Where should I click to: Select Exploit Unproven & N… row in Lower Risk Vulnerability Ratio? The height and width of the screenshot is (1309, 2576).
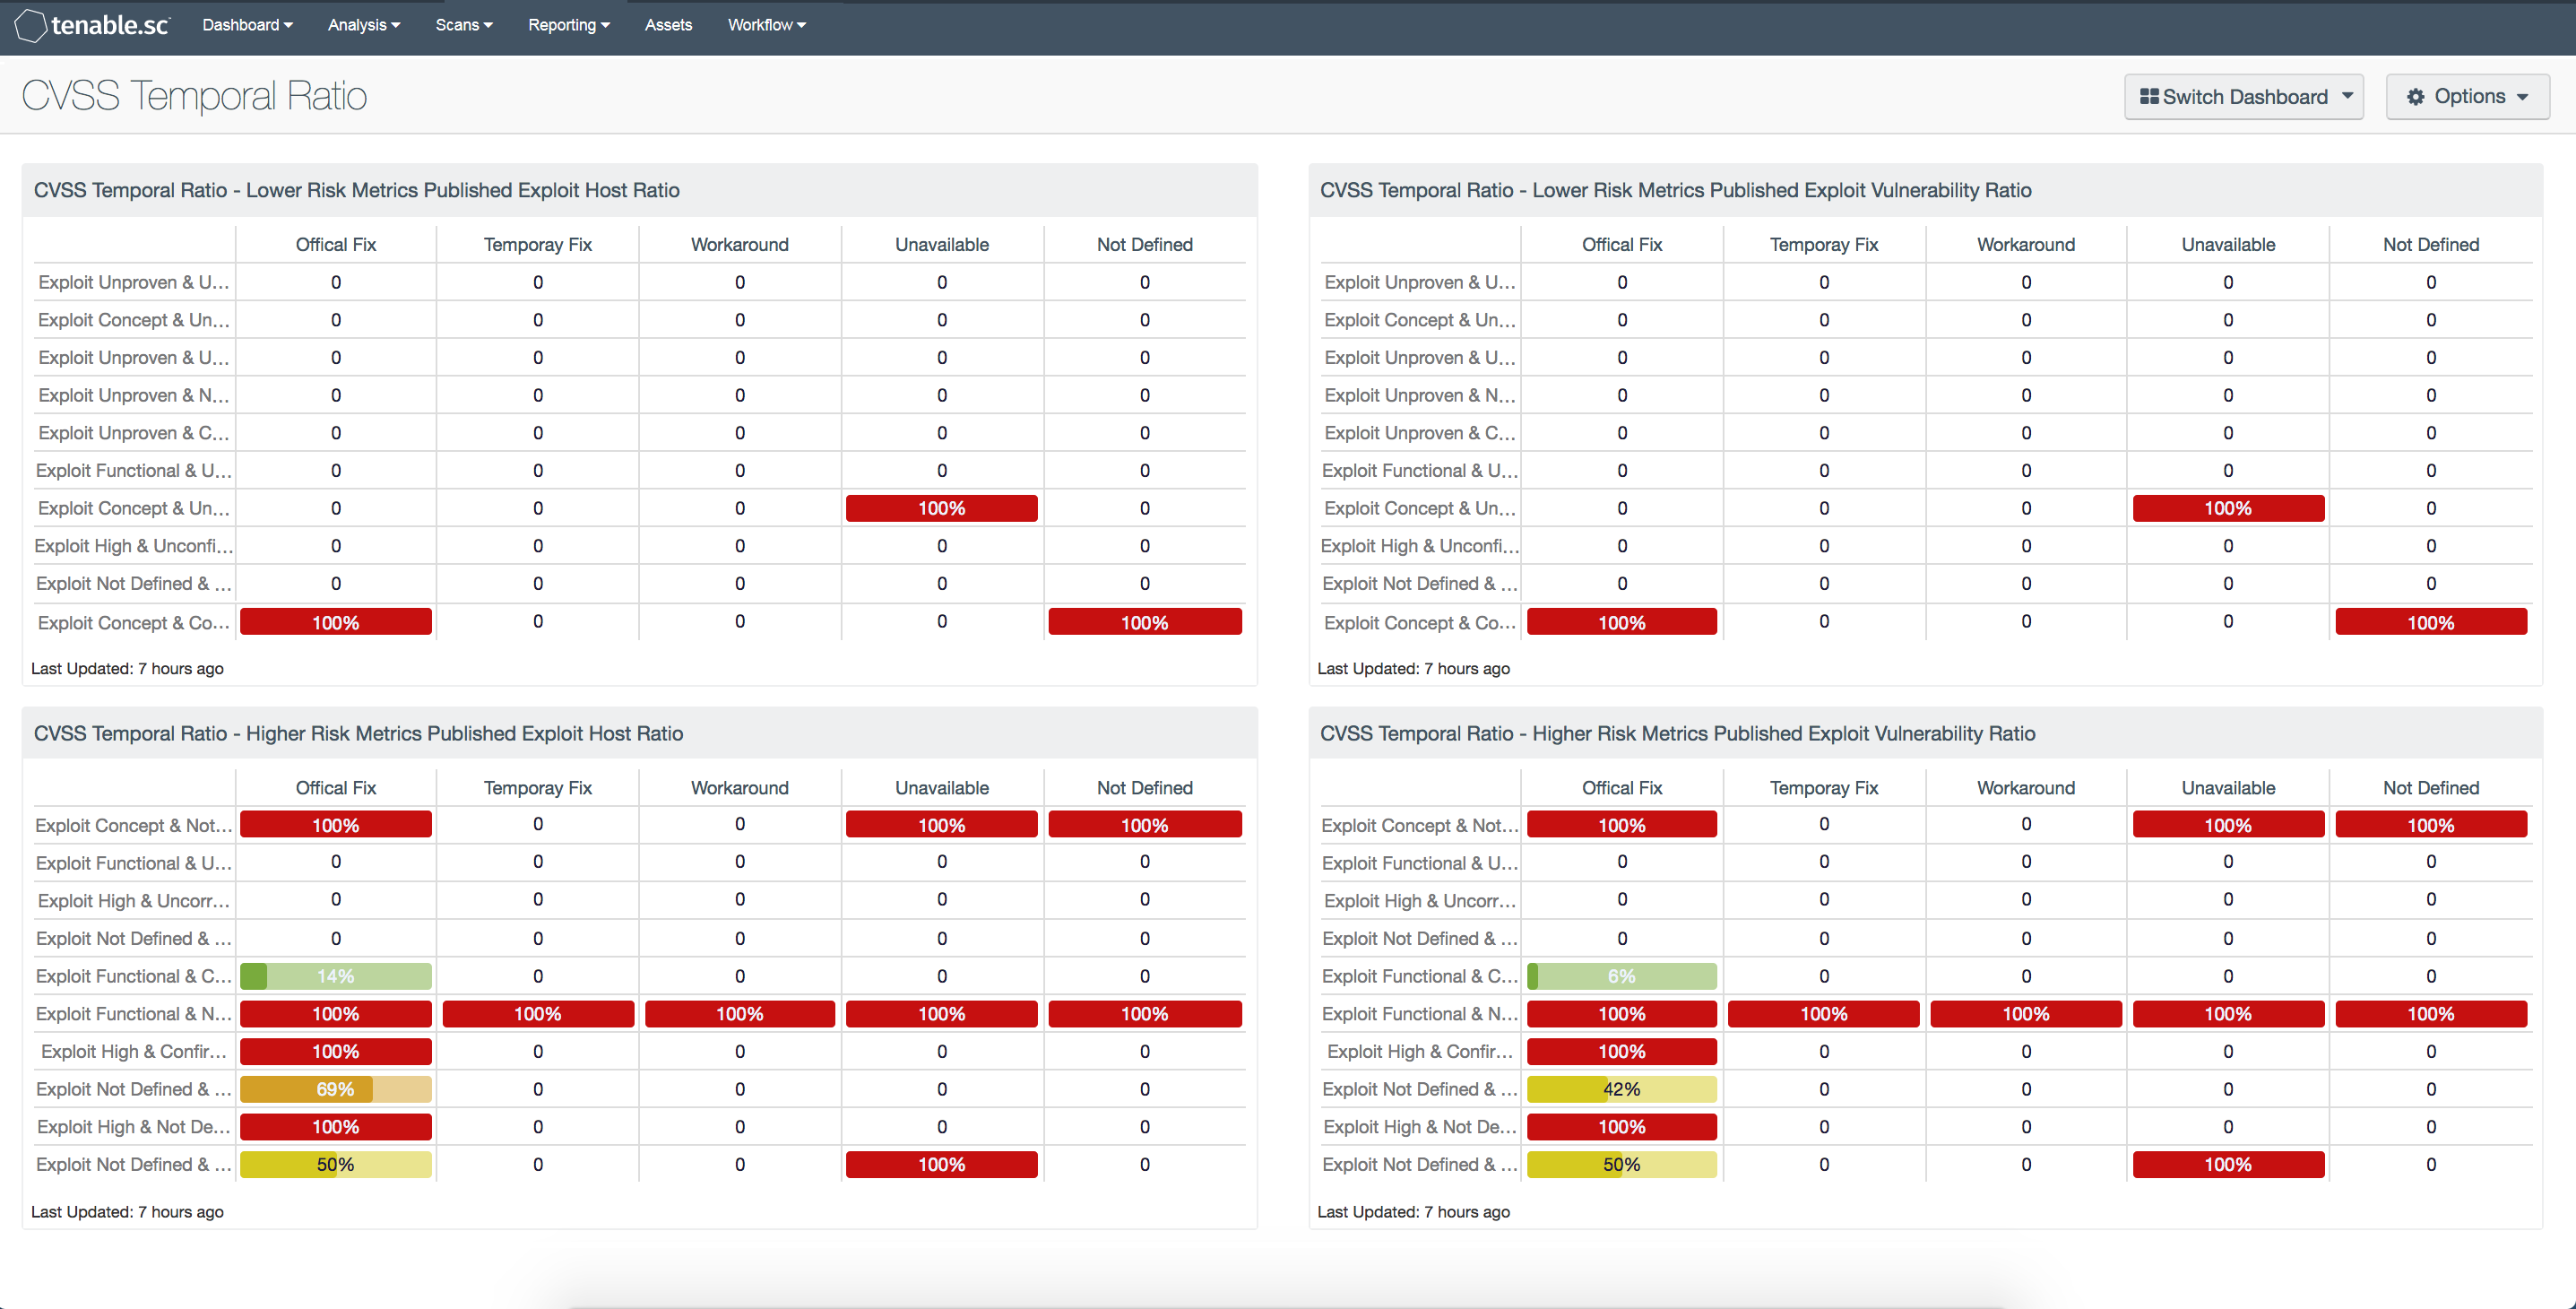(1925, 395)
